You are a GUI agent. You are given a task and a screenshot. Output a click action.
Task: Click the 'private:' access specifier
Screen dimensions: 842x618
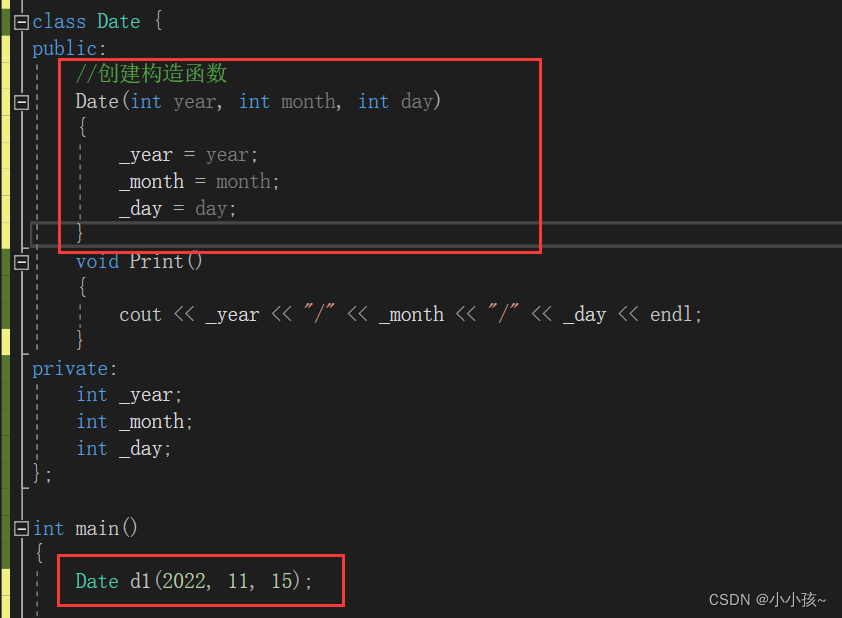(75, 369)
